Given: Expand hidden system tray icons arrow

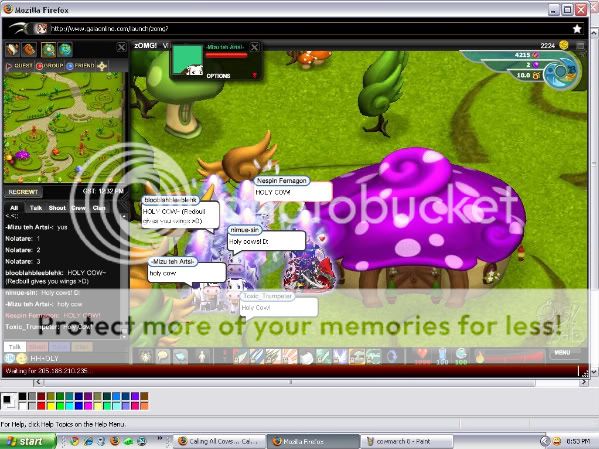Looking at the screenshot, I should pyautogui.click(x=545, y=441).
